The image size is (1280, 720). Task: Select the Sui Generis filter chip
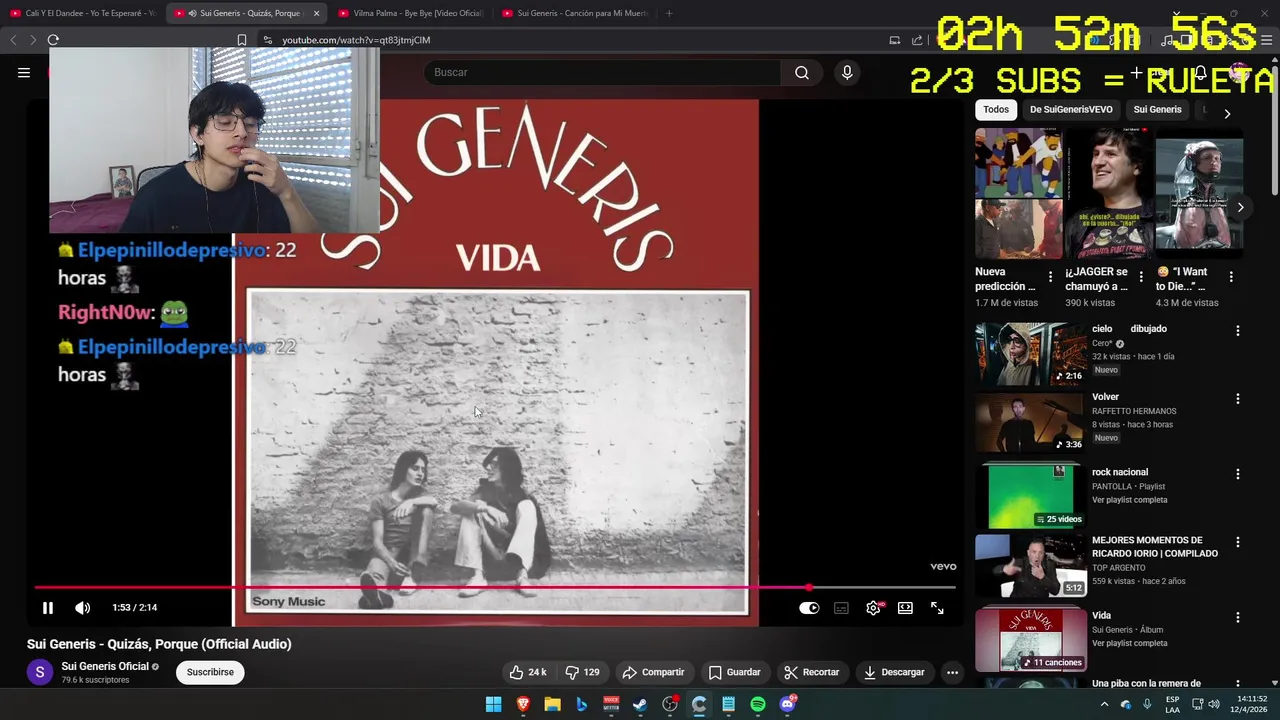tap(1157, 110)
